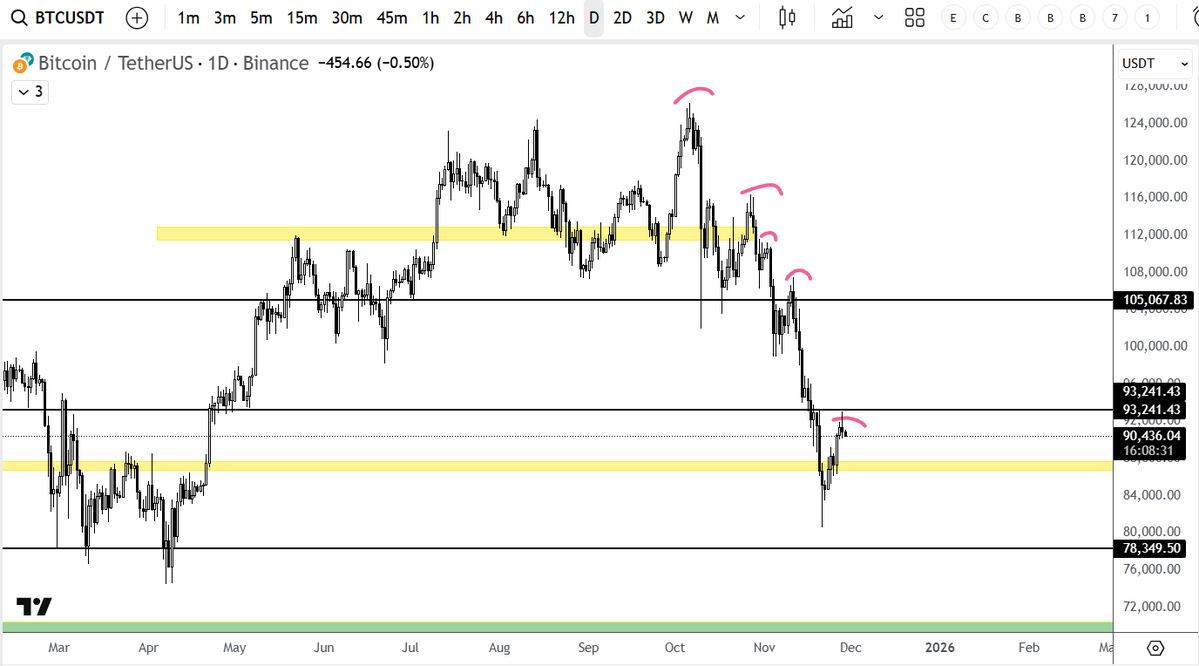Choose the W weekly interval
This screenshot has width=1199, height=666.
(x=686, y=18)
